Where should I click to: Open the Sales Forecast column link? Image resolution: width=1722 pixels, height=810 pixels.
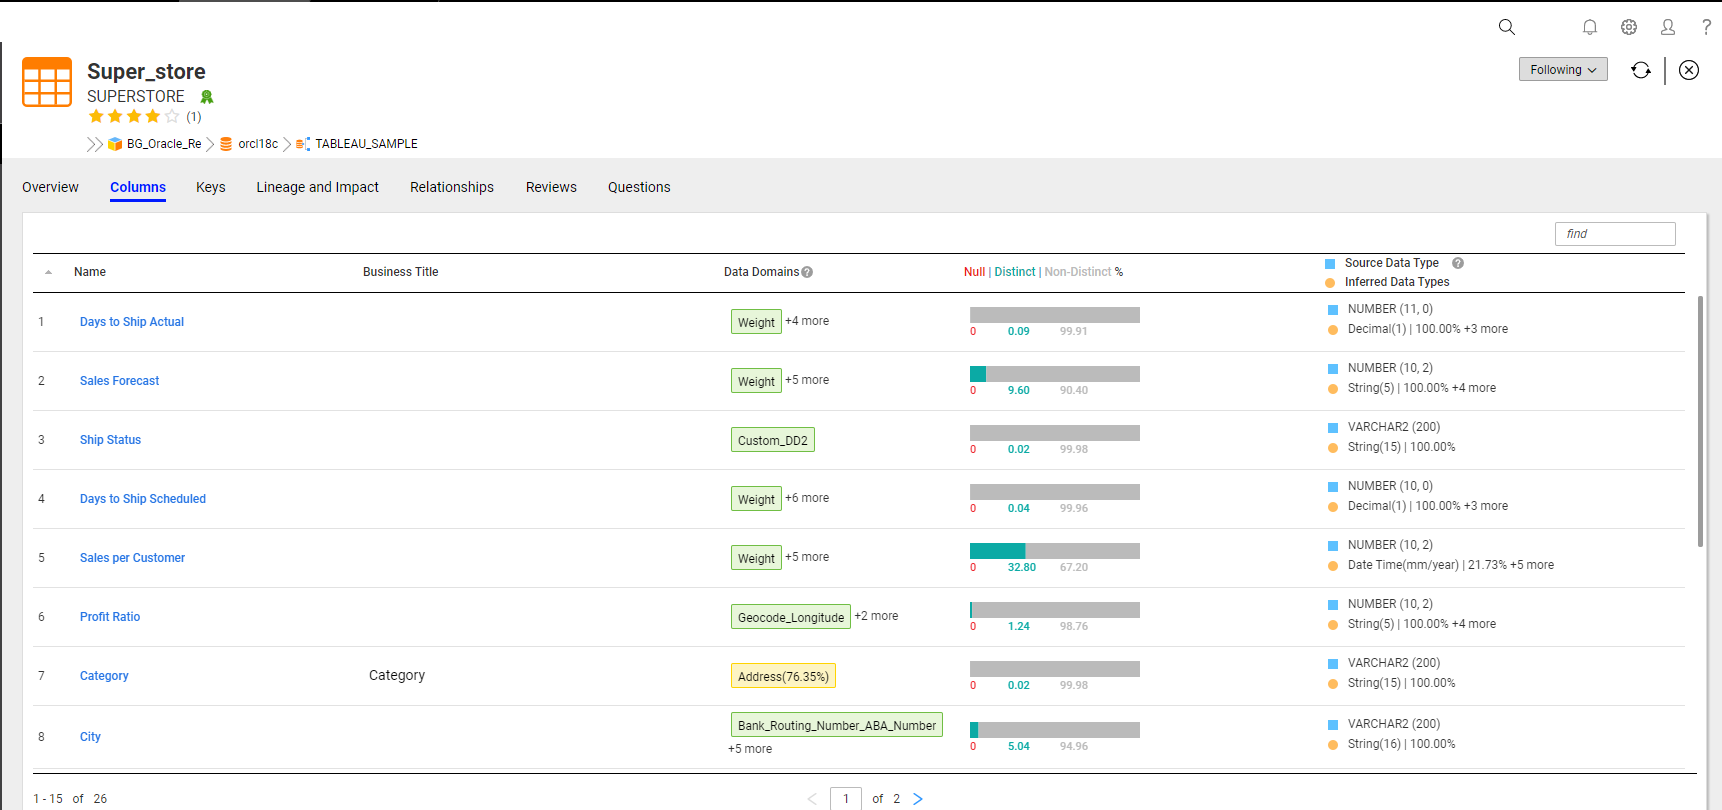119,381
